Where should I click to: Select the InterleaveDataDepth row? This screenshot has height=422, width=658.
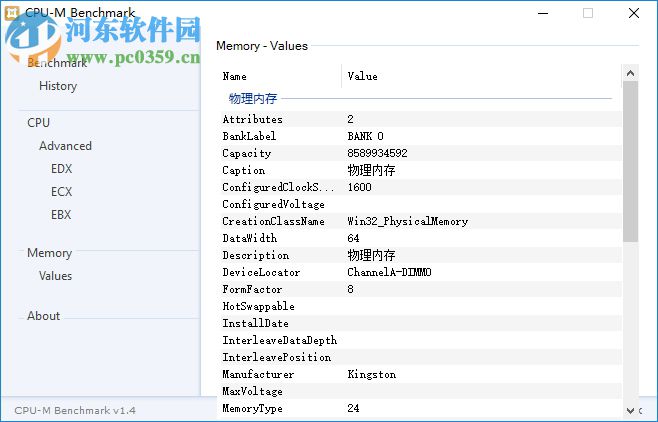(421, 340)
